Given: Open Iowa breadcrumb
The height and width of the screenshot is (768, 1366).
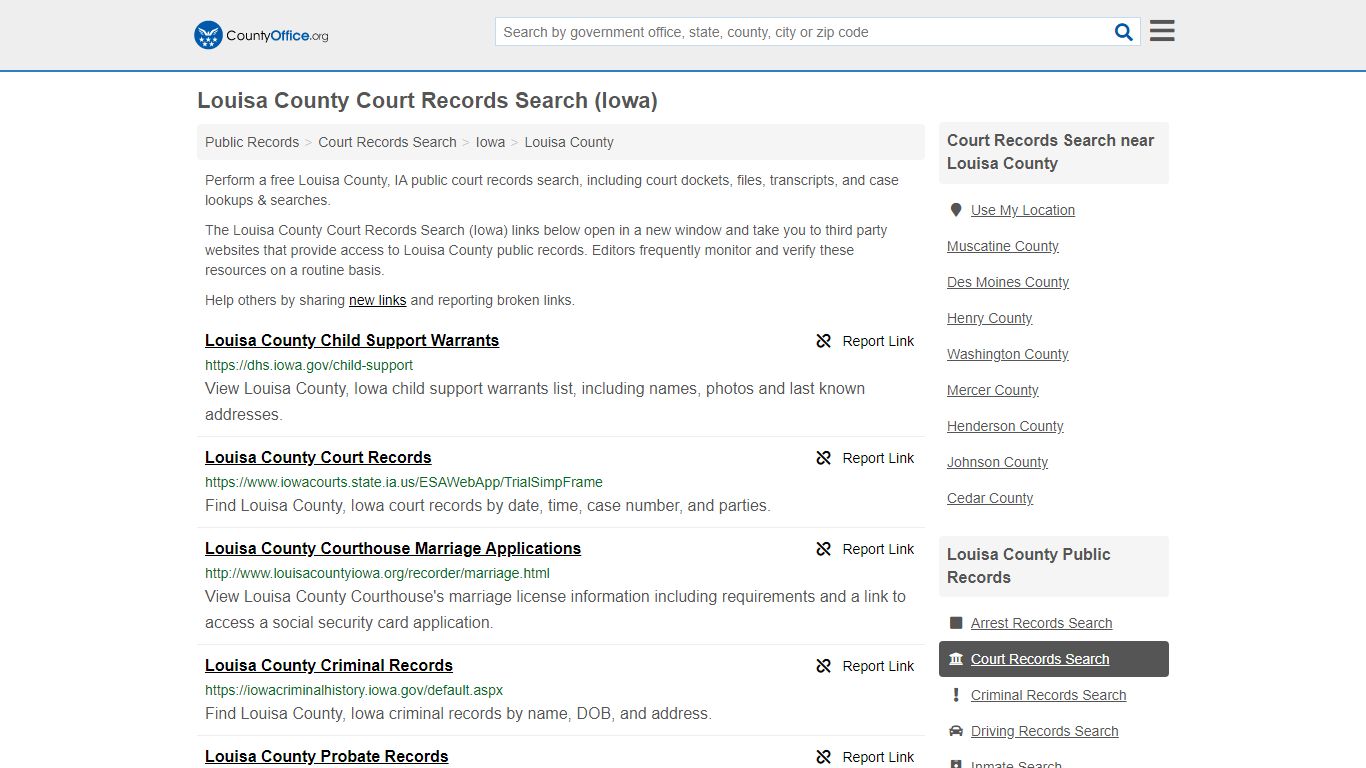Looking at the screenshot, I should tap(490, 142).
